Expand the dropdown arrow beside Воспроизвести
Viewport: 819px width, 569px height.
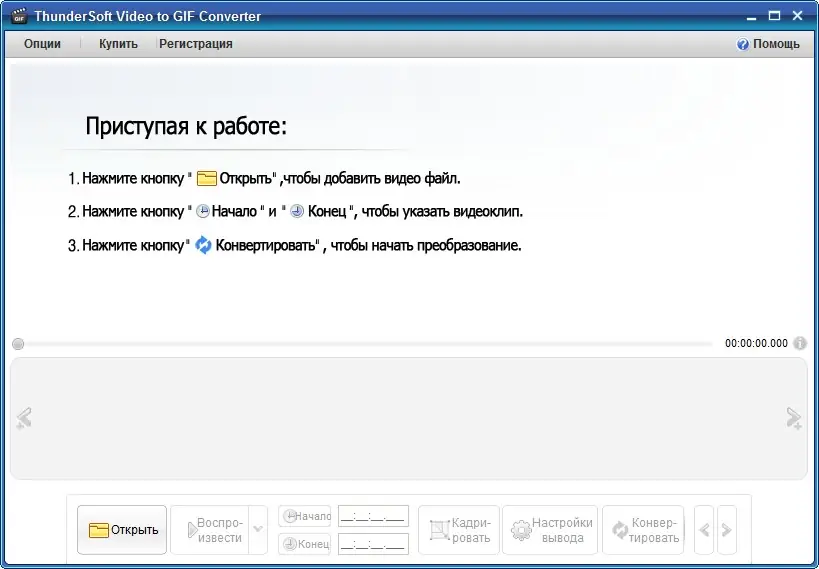point(258,529)
